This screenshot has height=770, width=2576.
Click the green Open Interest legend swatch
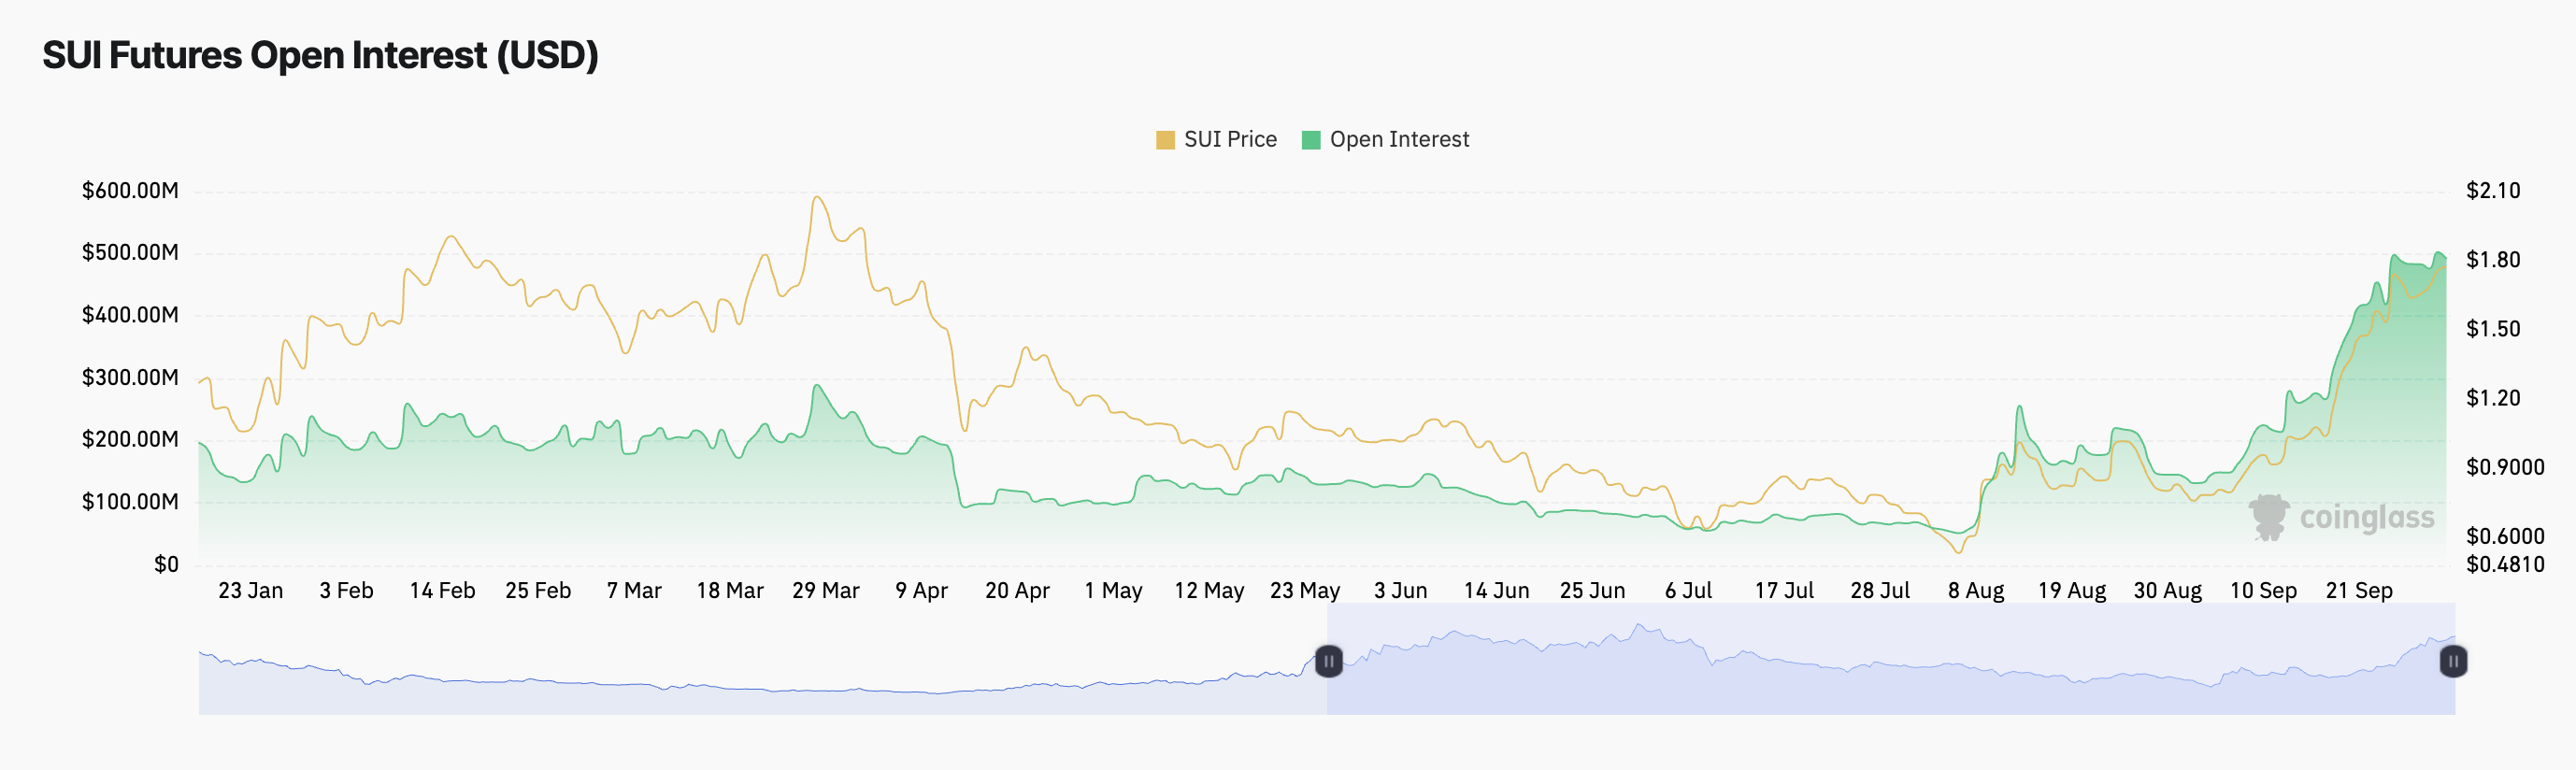tap(1311, 140)
